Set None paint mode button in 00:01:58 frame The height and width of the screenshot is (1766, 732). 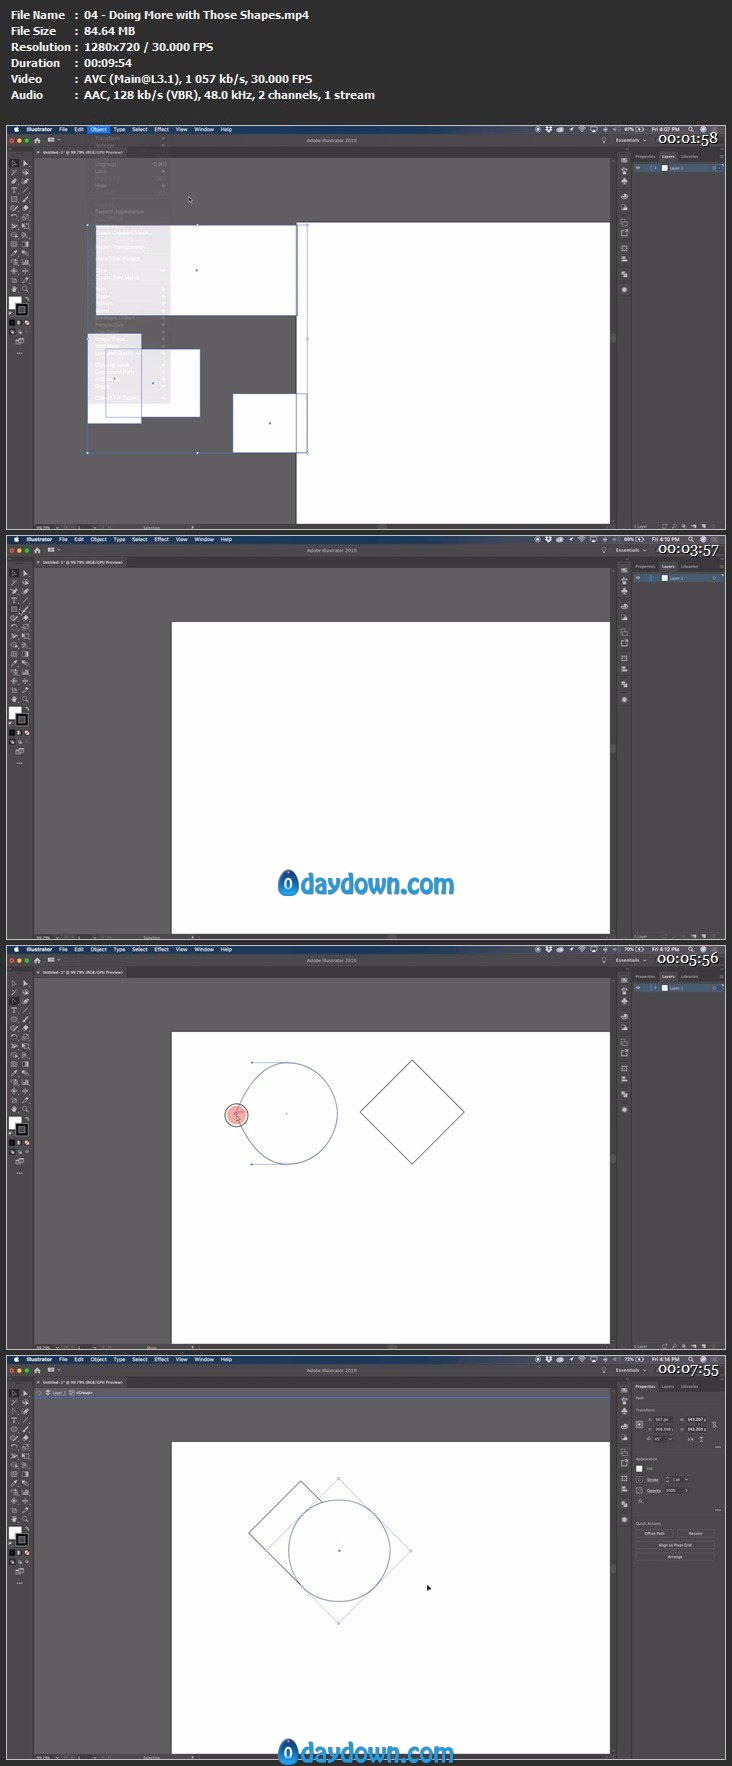click(x=27, y=323)
